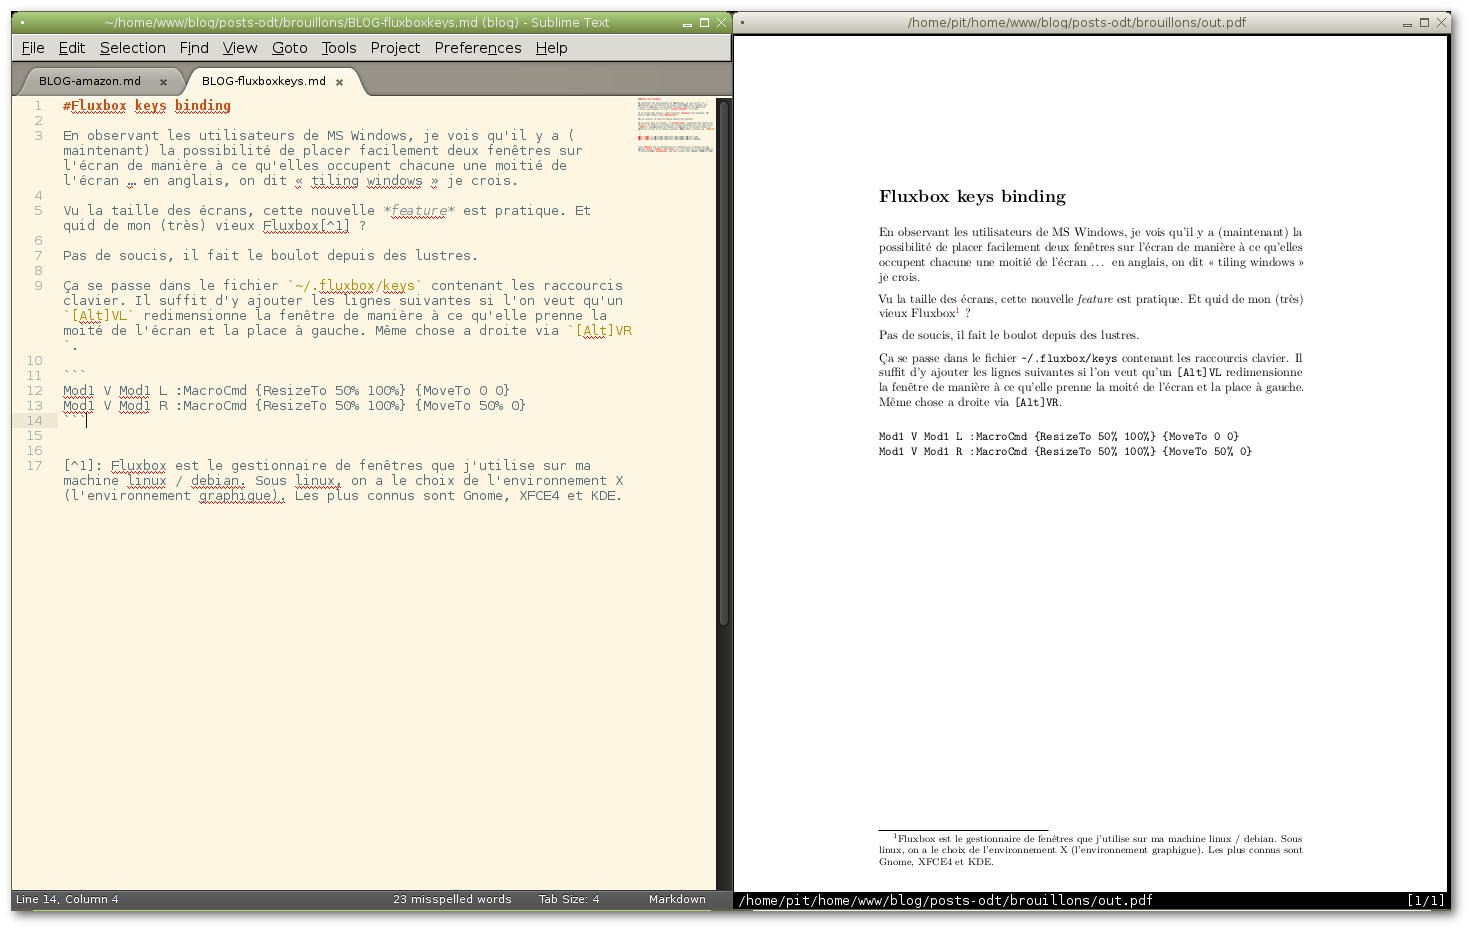Click 'Pas de soucis' line in the PDF

[x=1009, y=335]
